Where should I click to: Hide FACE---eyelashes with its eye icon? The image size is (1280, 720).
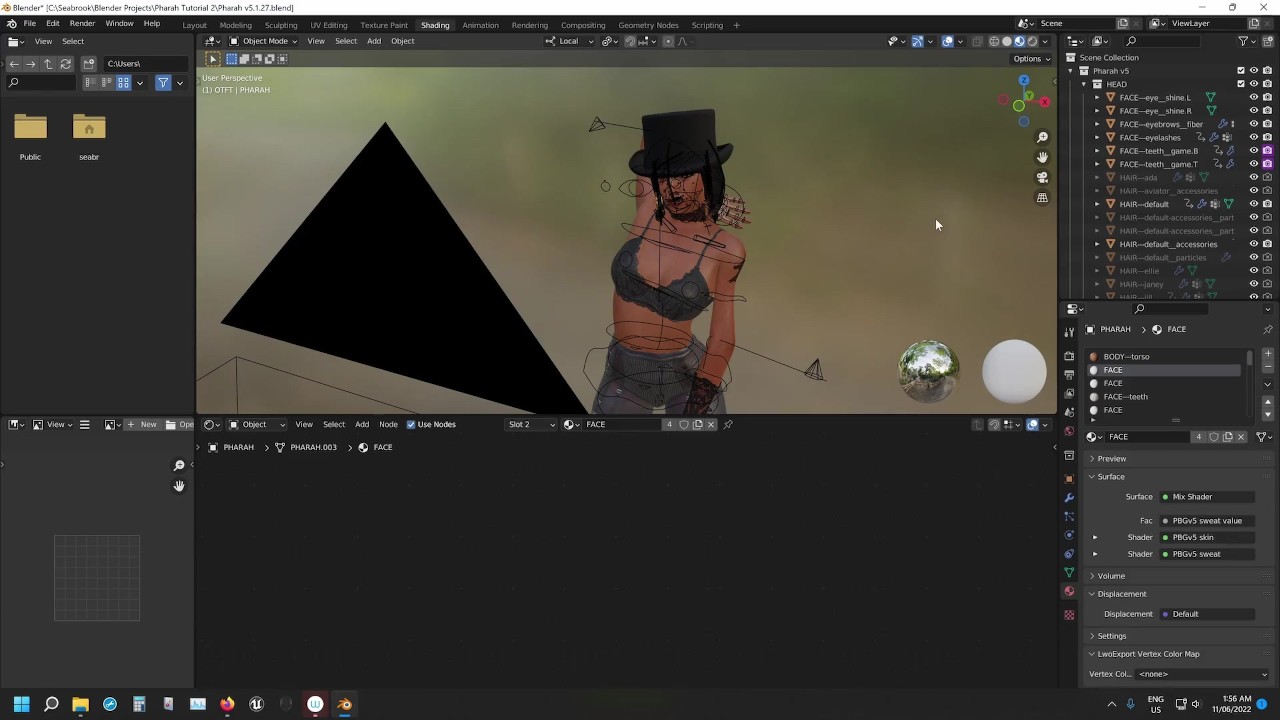click(1254, 138)
